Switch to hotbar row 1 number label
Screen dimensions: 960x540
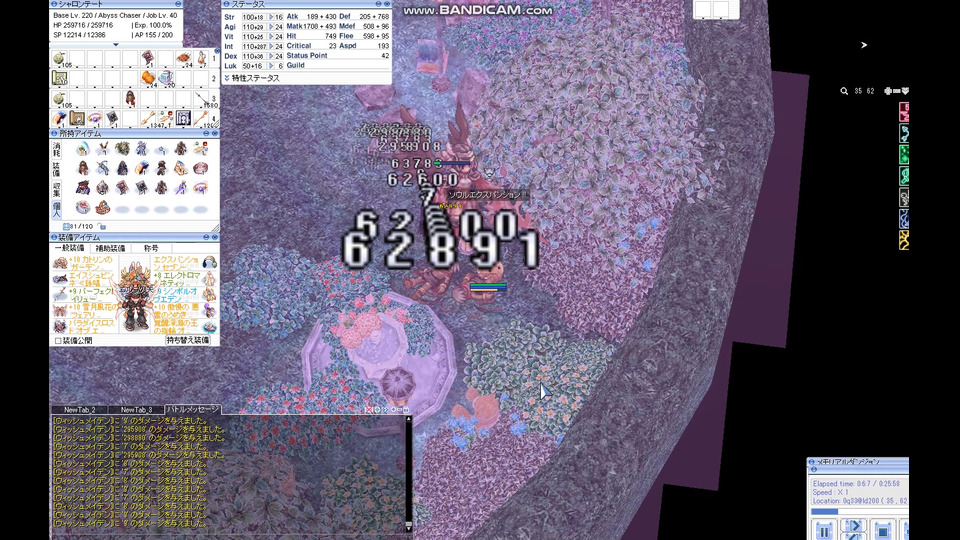pyautogui.click(x=214, y=59)
